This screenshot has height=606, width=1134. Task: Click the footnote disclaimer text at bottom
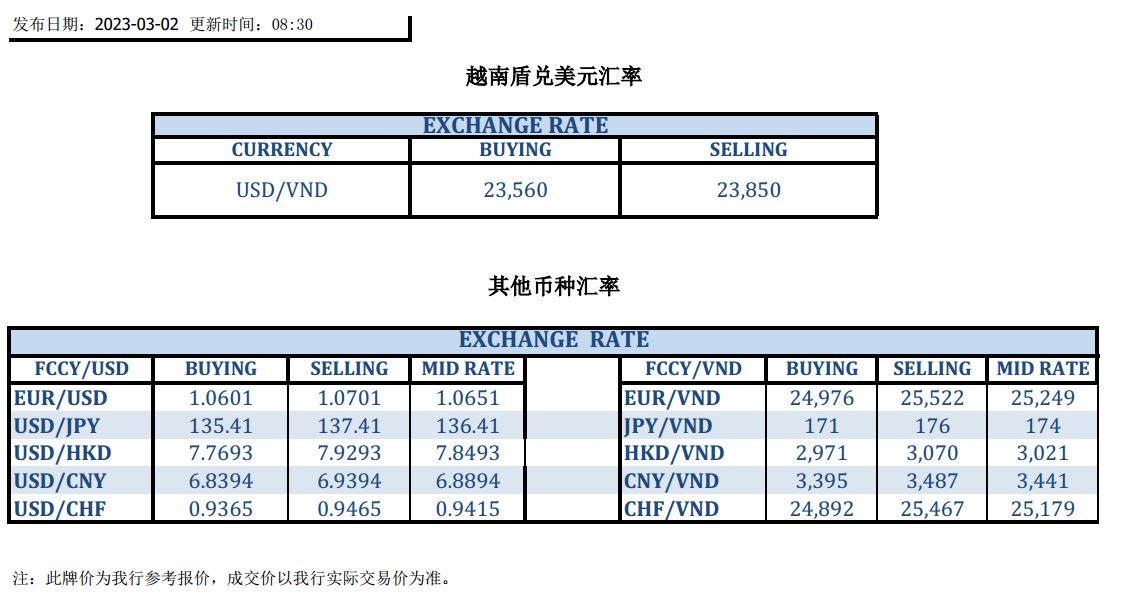point(232,578)
